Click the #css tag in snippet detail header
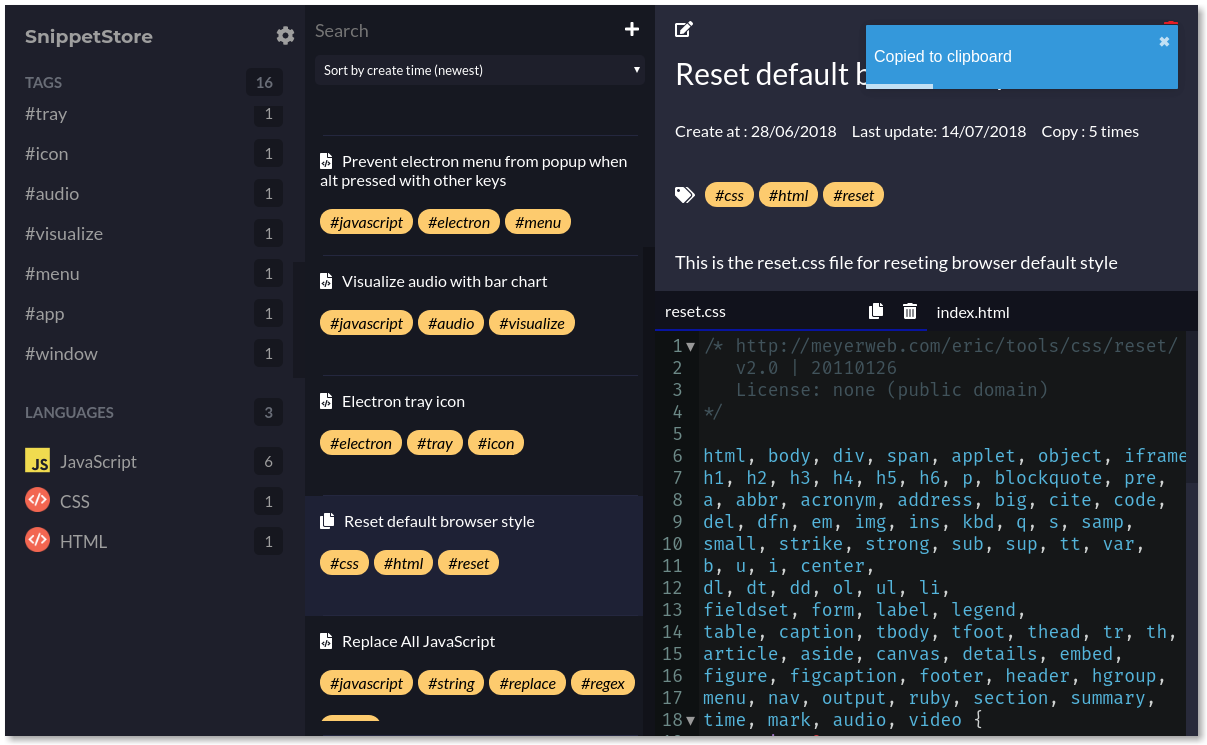 [x=729, y=195]
